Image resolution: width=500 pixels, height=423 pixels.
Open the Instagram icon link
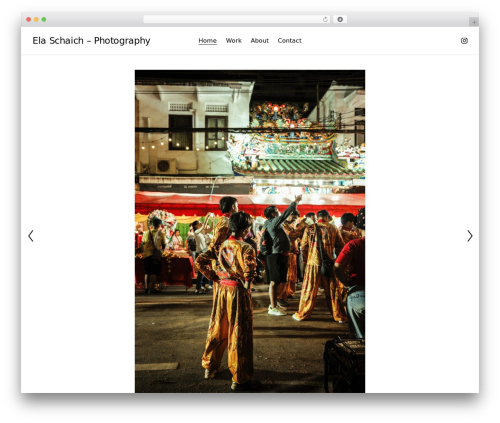pos(464,41)
